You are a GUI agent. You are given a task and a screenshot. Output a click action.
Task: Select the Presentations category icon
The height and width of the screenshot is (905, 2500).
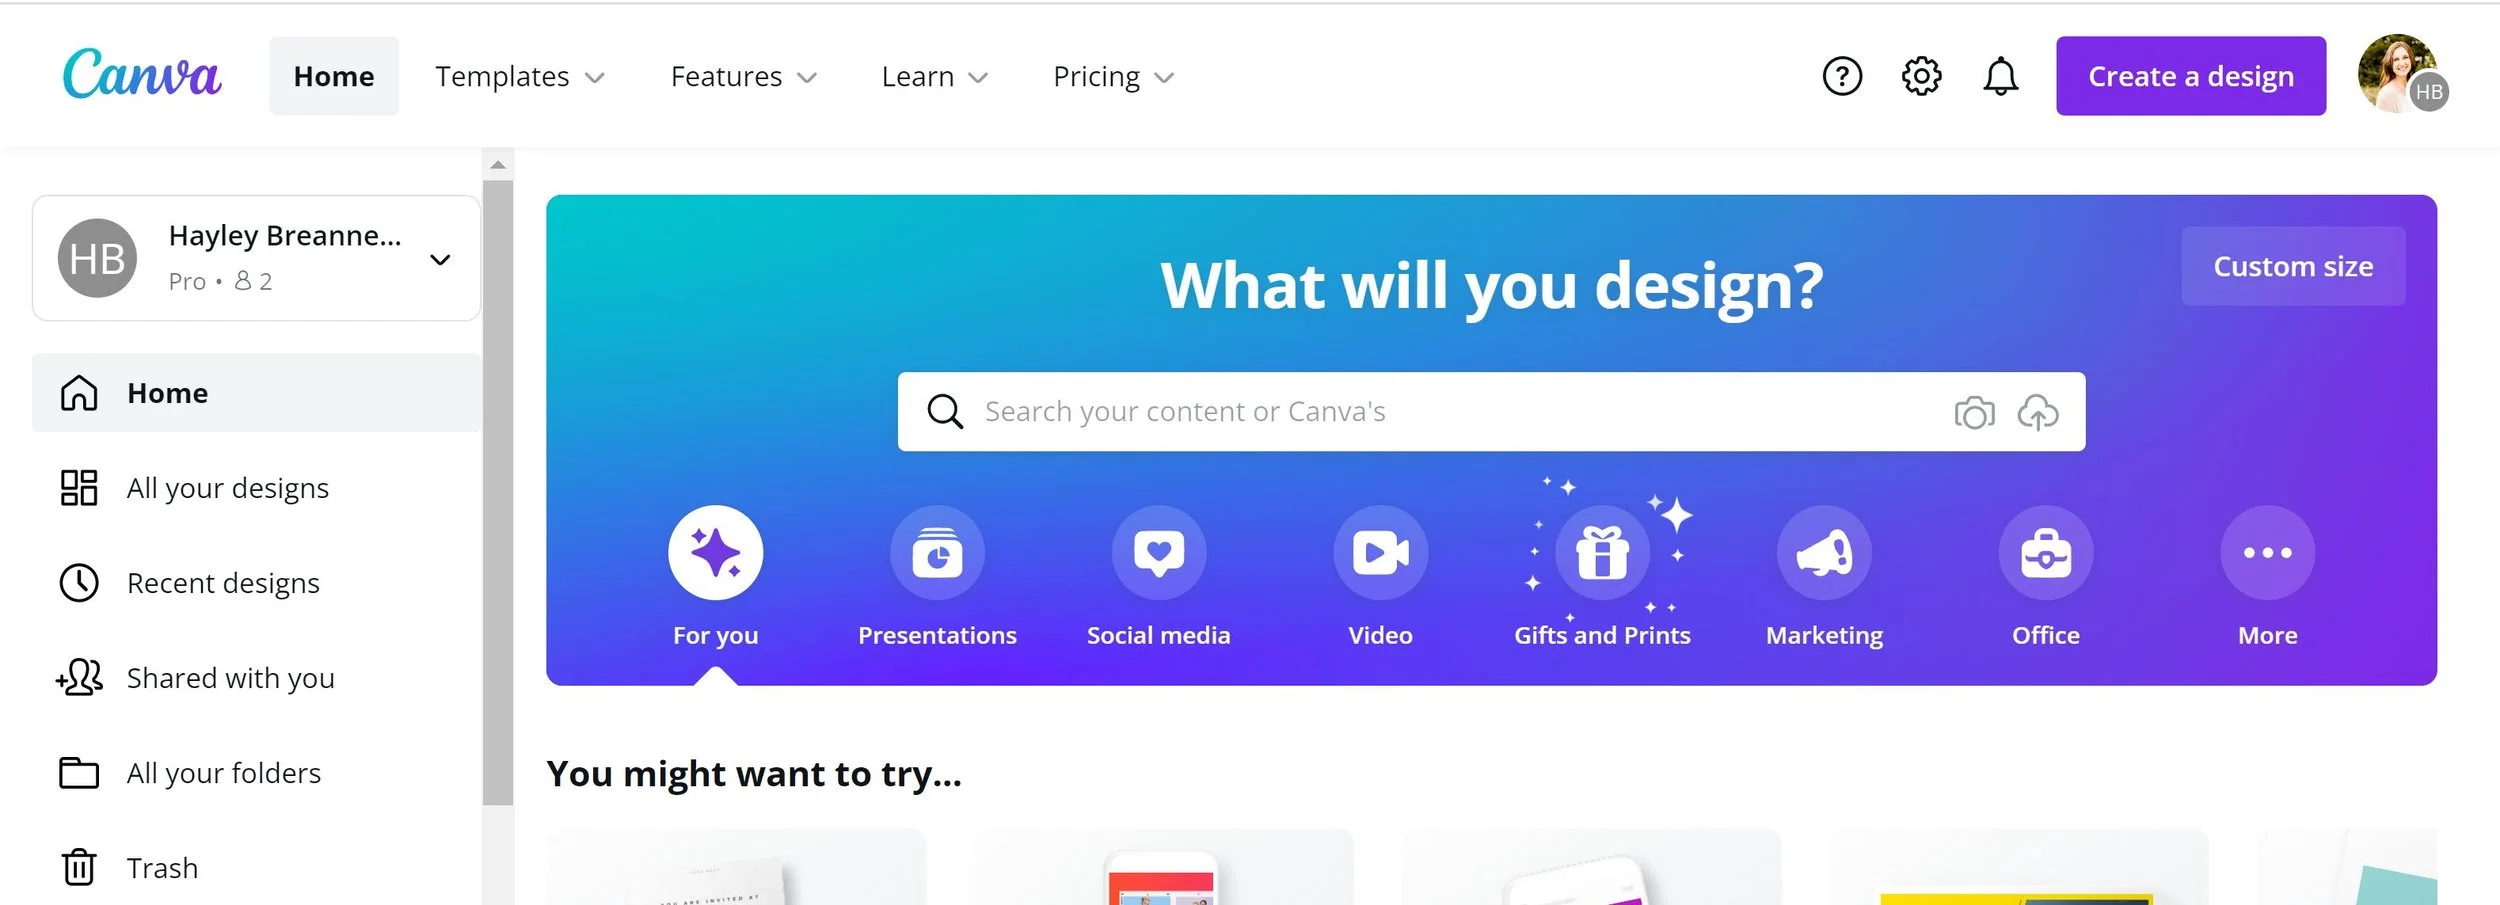(937, 553)
